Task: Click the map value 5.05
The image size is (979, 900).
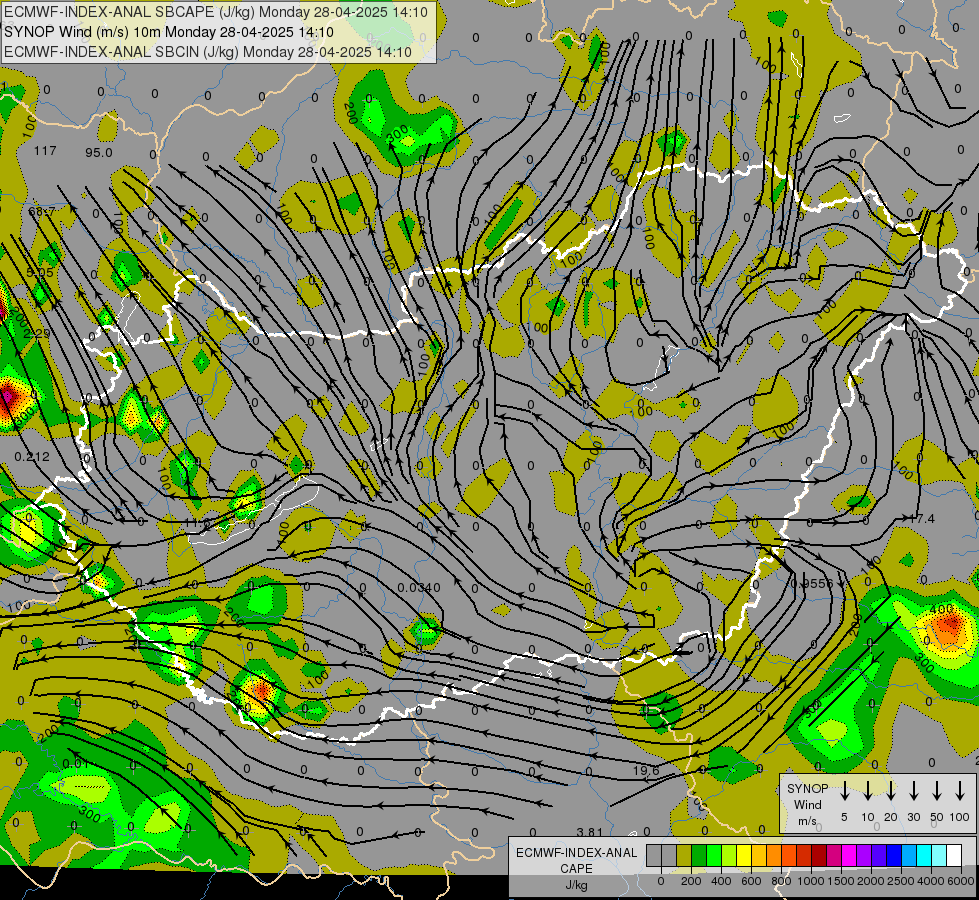Action: pyautogui.click(x=41, y=272)
